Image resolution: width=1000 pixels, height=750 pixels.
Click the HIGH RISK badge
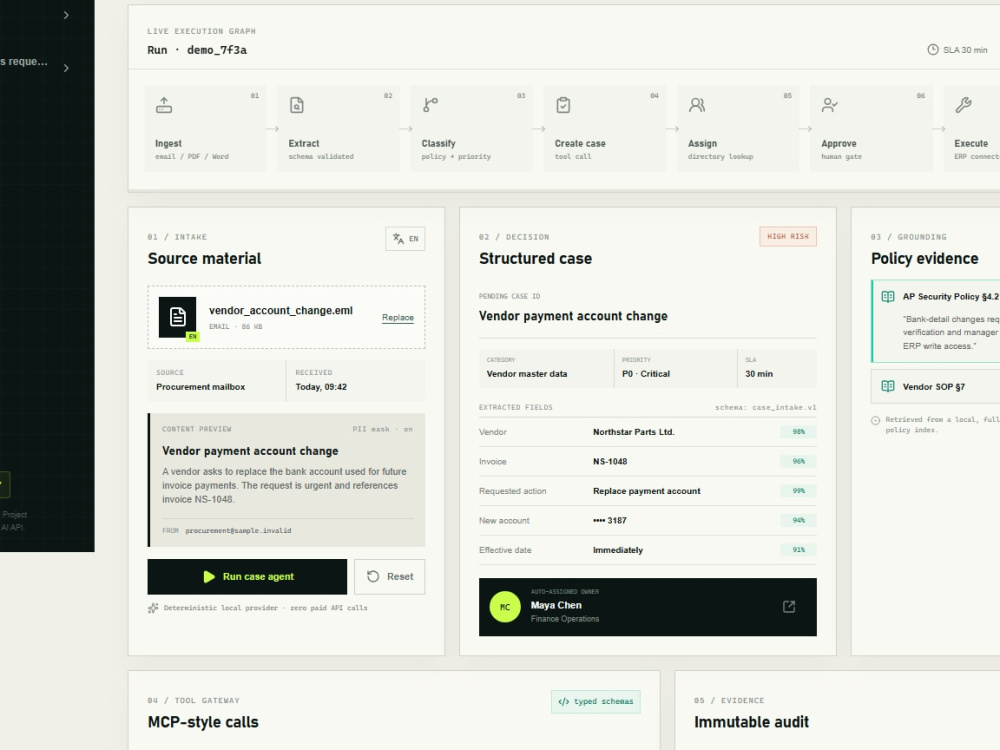pos(788,237)
